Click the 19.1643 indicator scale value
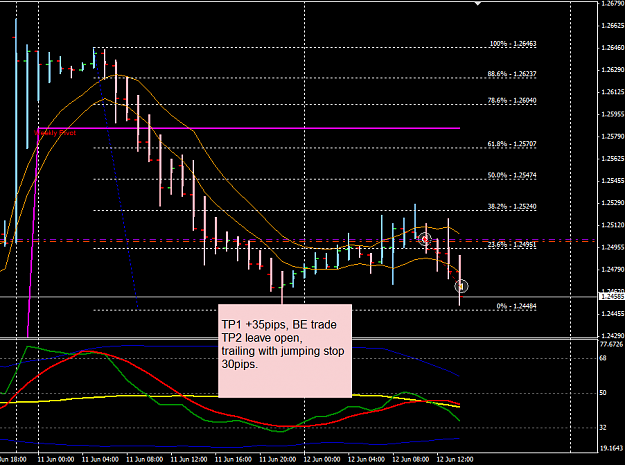This screenshot has height=465, width=625. (x=611, y=448)
